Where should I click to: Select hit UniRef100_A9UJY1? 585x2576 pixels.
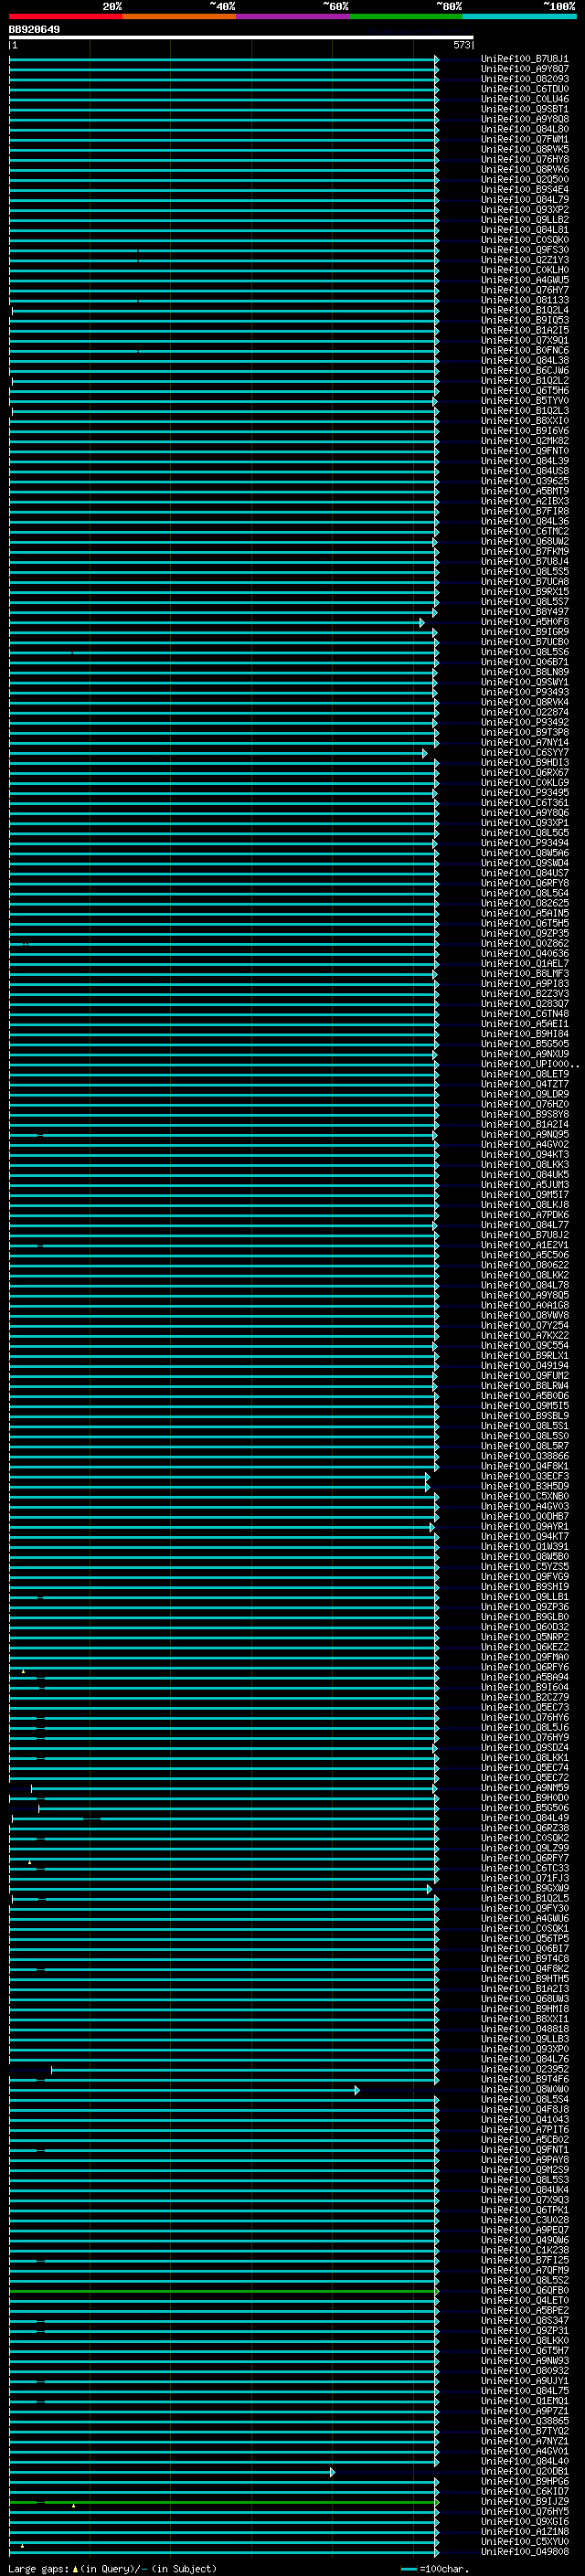click(525, 2380)
